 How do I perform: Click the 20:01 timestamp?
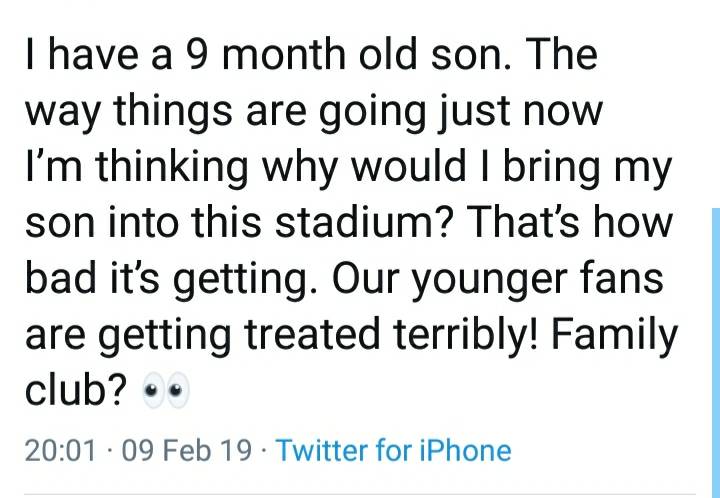61,450
